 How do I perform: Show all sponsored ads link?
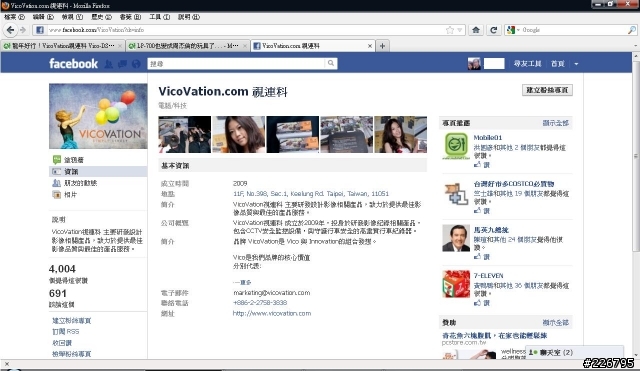pos(556,322)
